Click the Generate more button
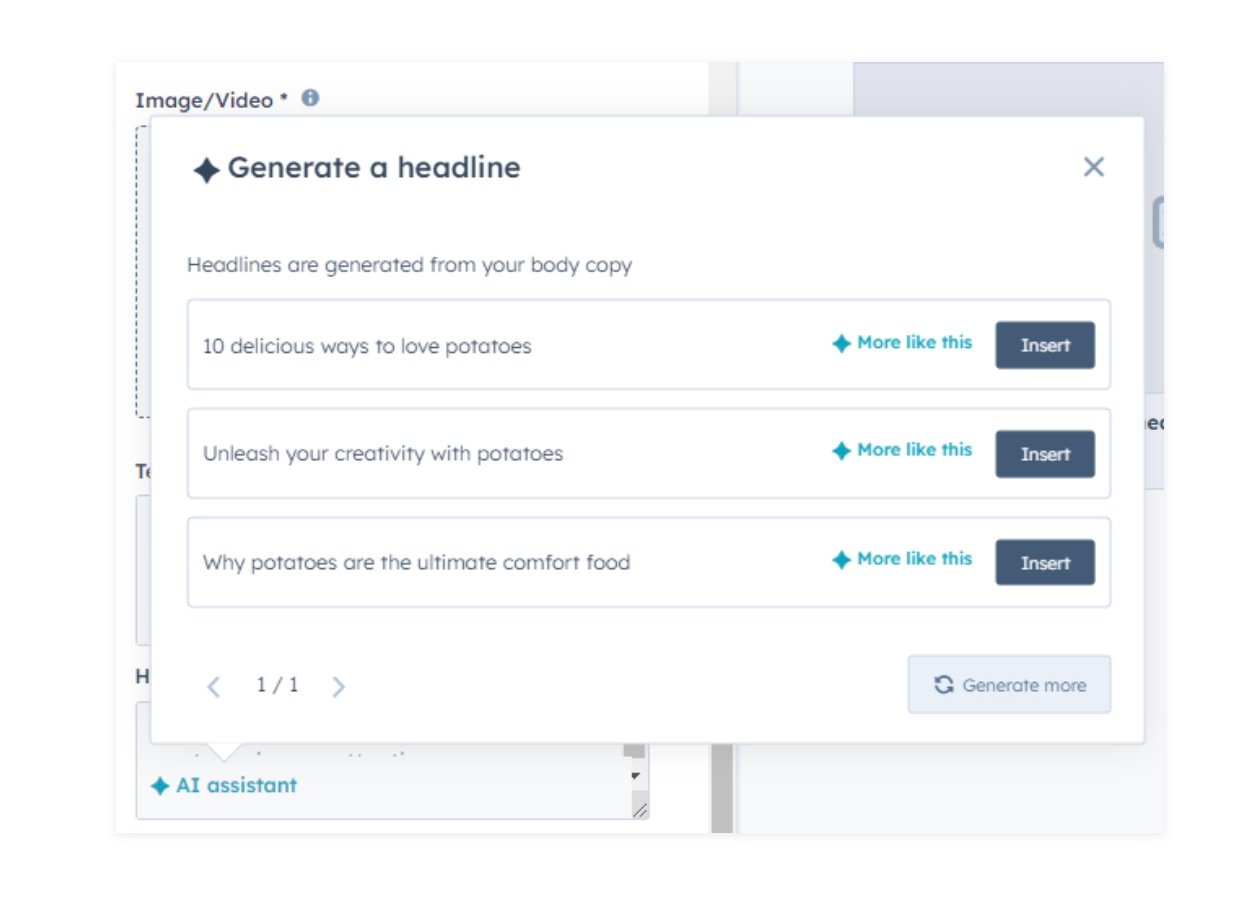The image size is (1240, 918). tap(1009, 684)
